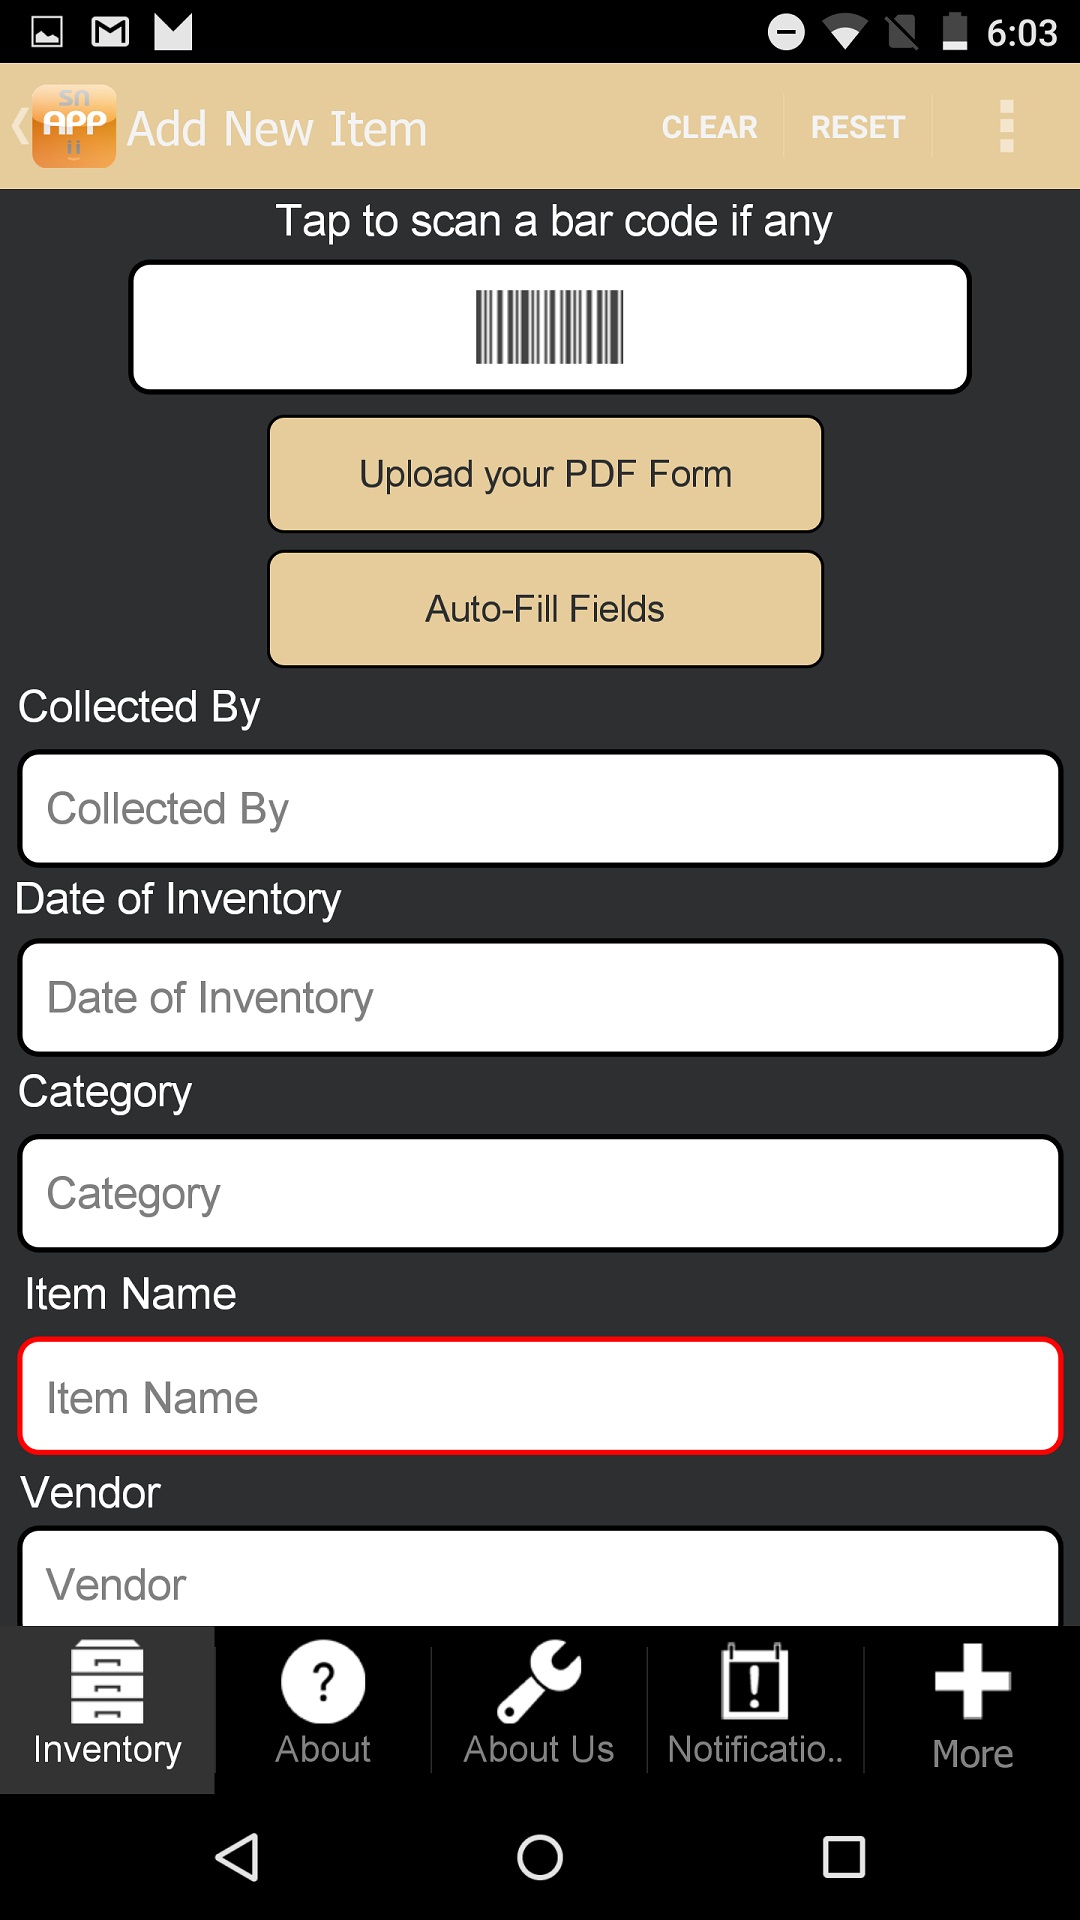This screenshot has width=1080, height=1920.
Task: Tap the barcode image to scan a code
Action: click(549, 327)
